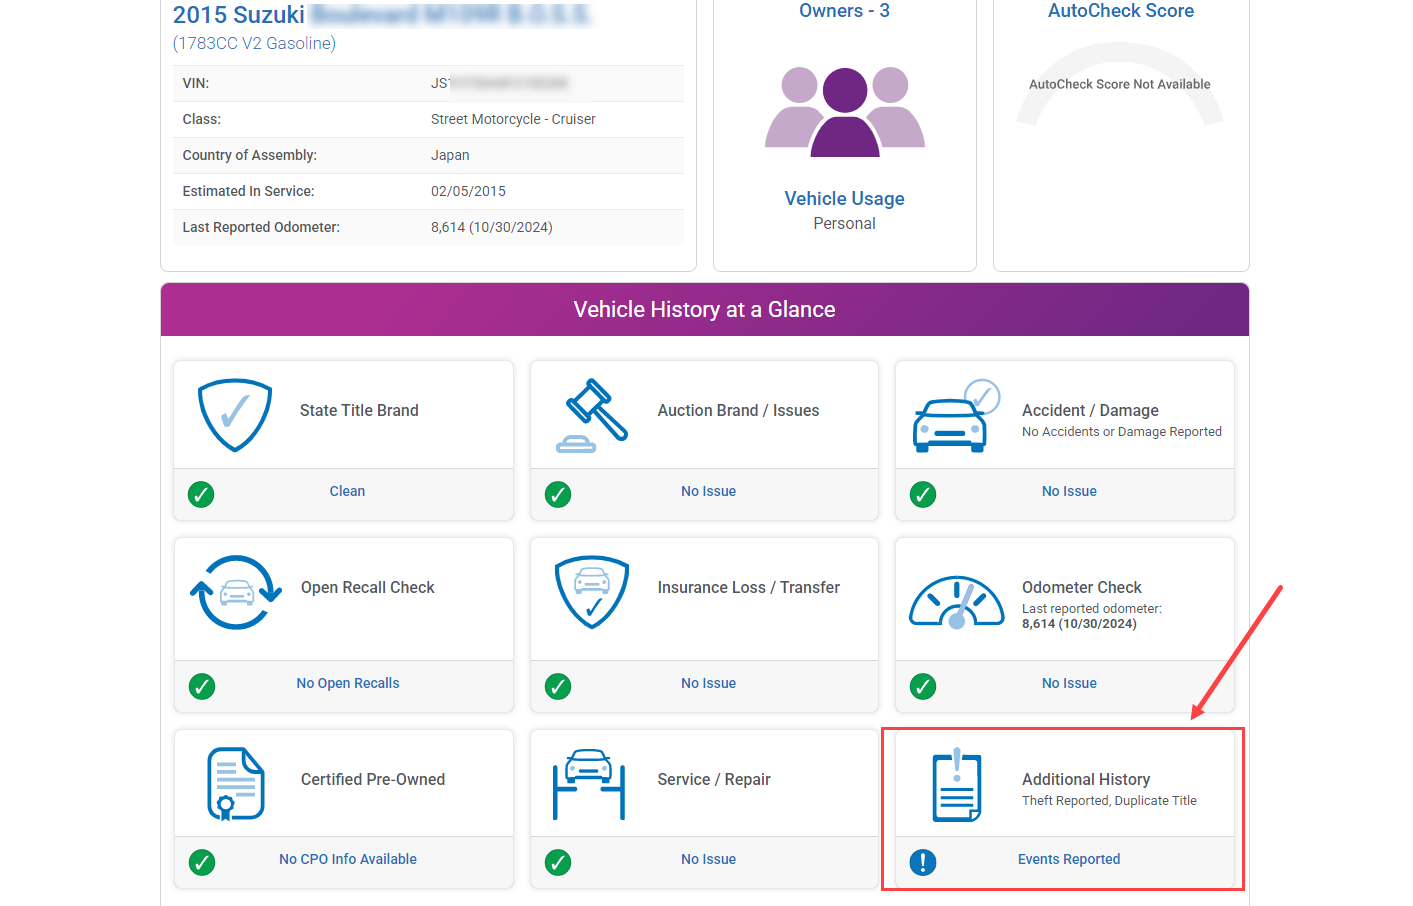Click the Certified Pre-Owned label

(x=373, y=779)
